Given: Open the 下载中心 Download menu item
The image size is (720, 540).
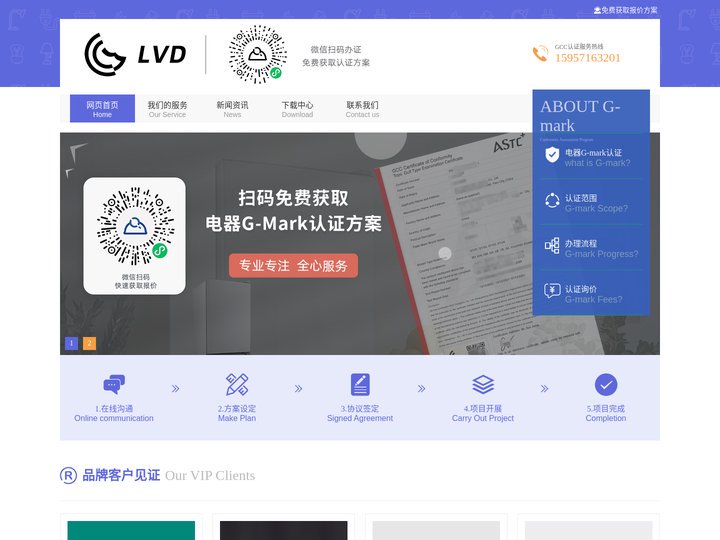Looking at the screenshot, I should coord(297,109).
